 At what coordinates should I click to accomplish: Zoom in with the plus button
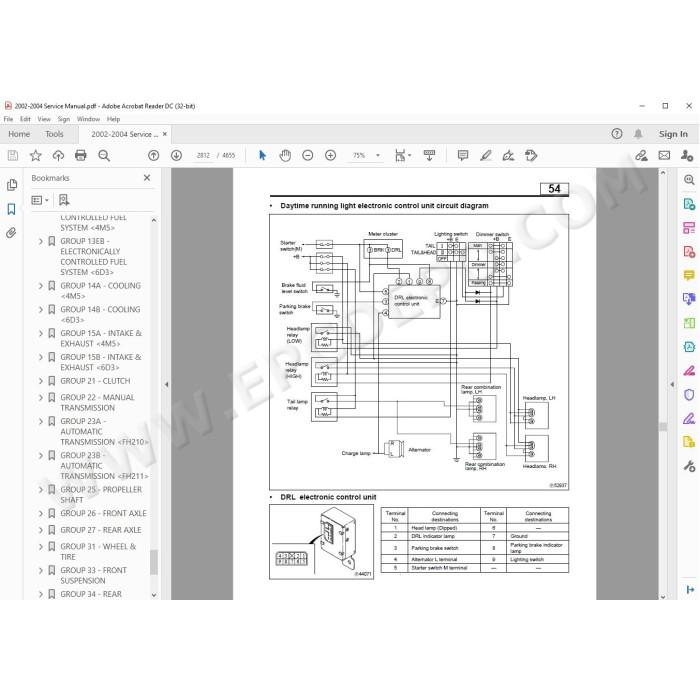click(x=330, y=155)
